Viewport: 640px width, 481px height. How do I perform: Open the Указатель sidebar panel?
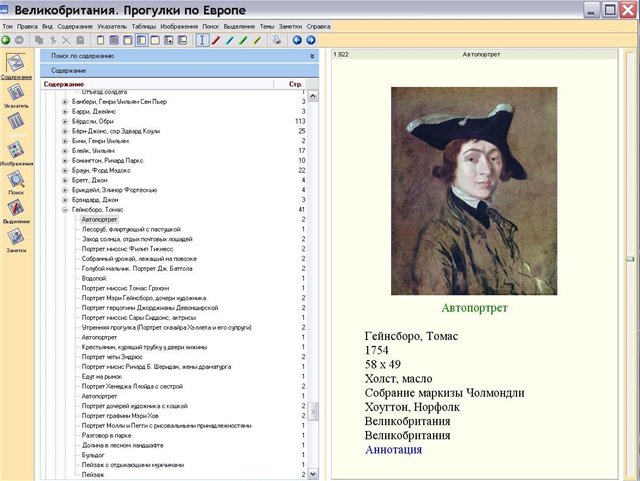point(16,95)
